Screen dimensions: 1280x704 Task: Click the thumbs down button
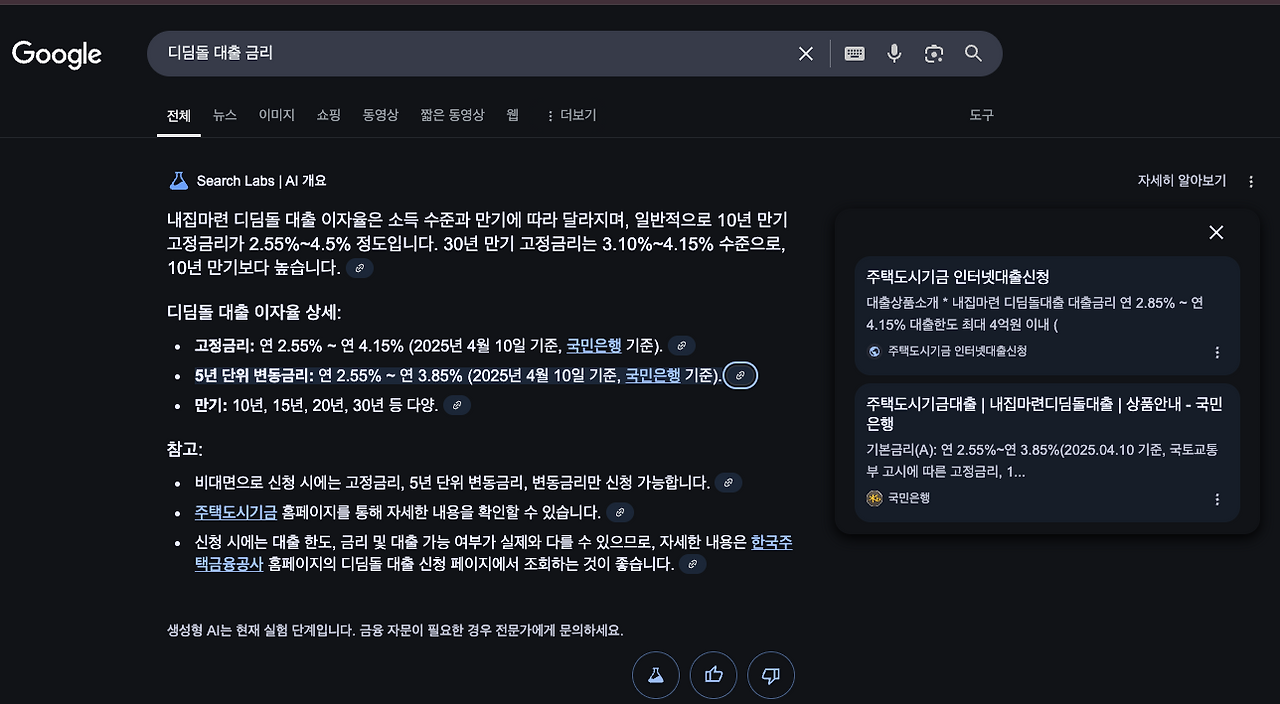(770, 675)
